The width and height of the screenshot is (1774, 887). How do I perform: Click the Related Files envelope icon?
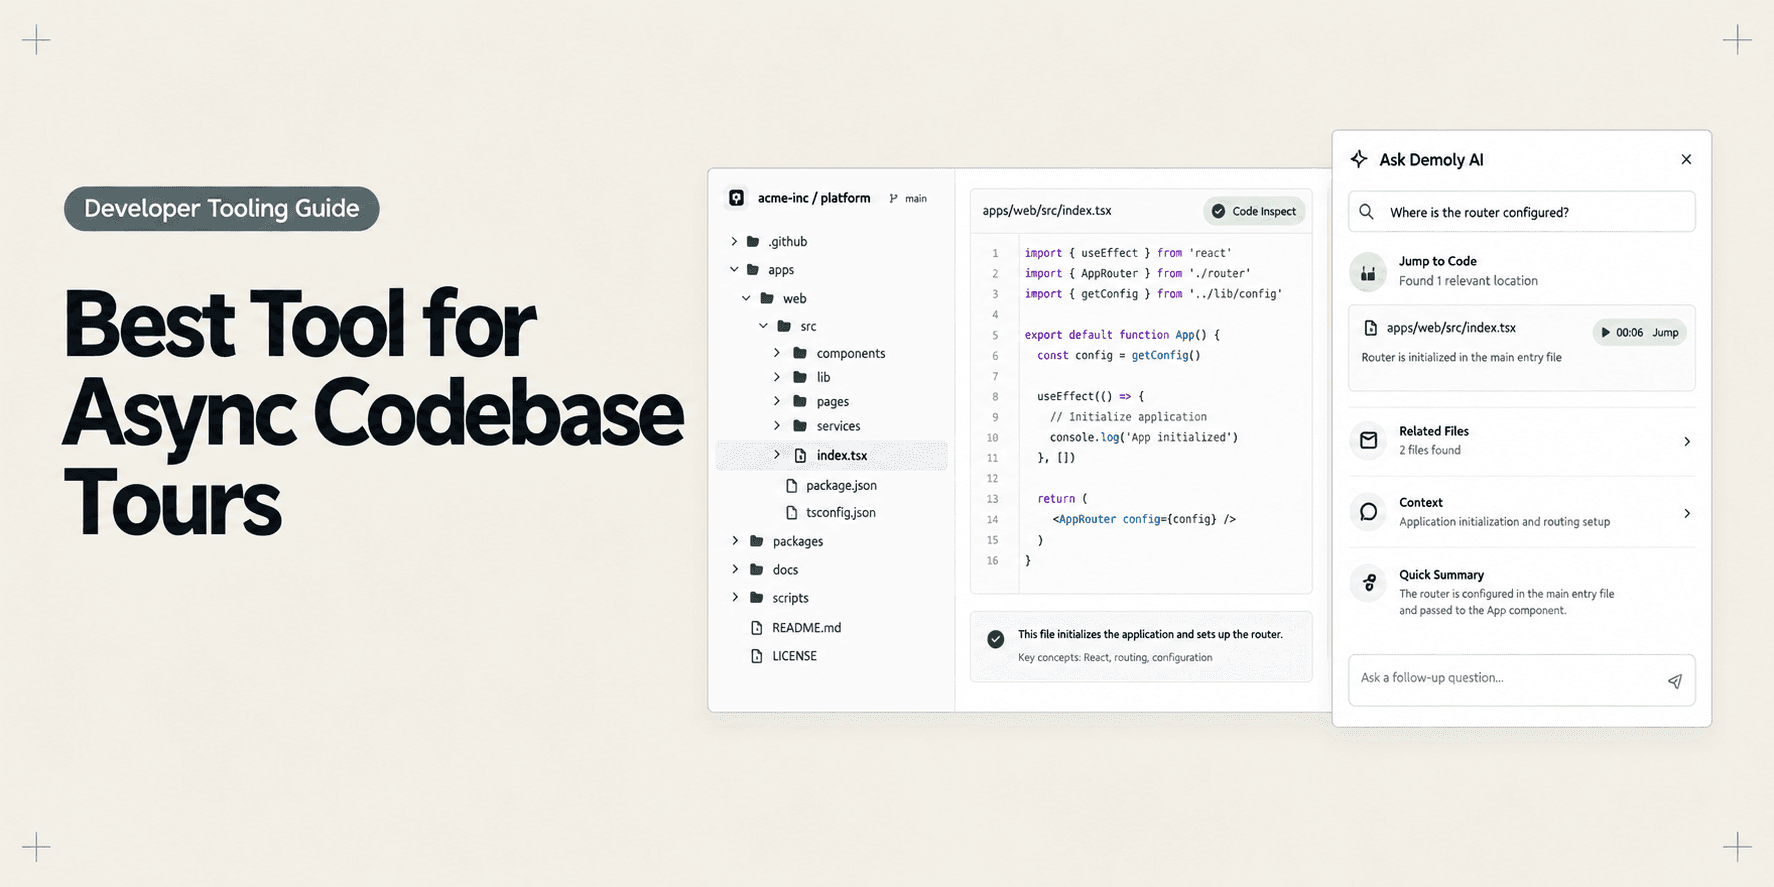[1368, 440]
